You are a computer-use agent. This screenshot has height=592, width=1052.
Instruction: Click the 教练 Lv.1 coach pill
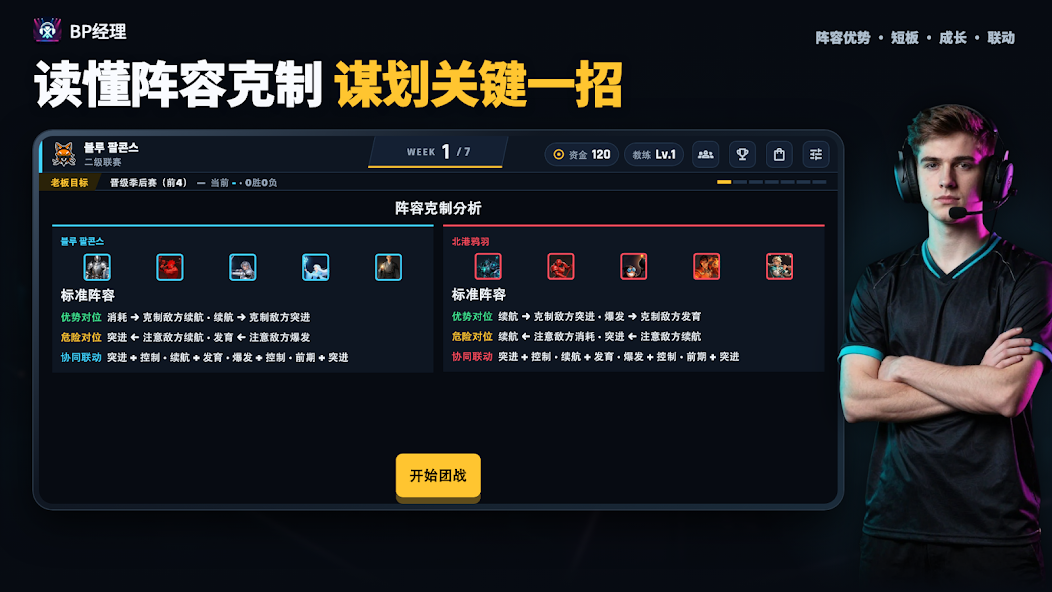pyautogui.click(x=654, y=154)
